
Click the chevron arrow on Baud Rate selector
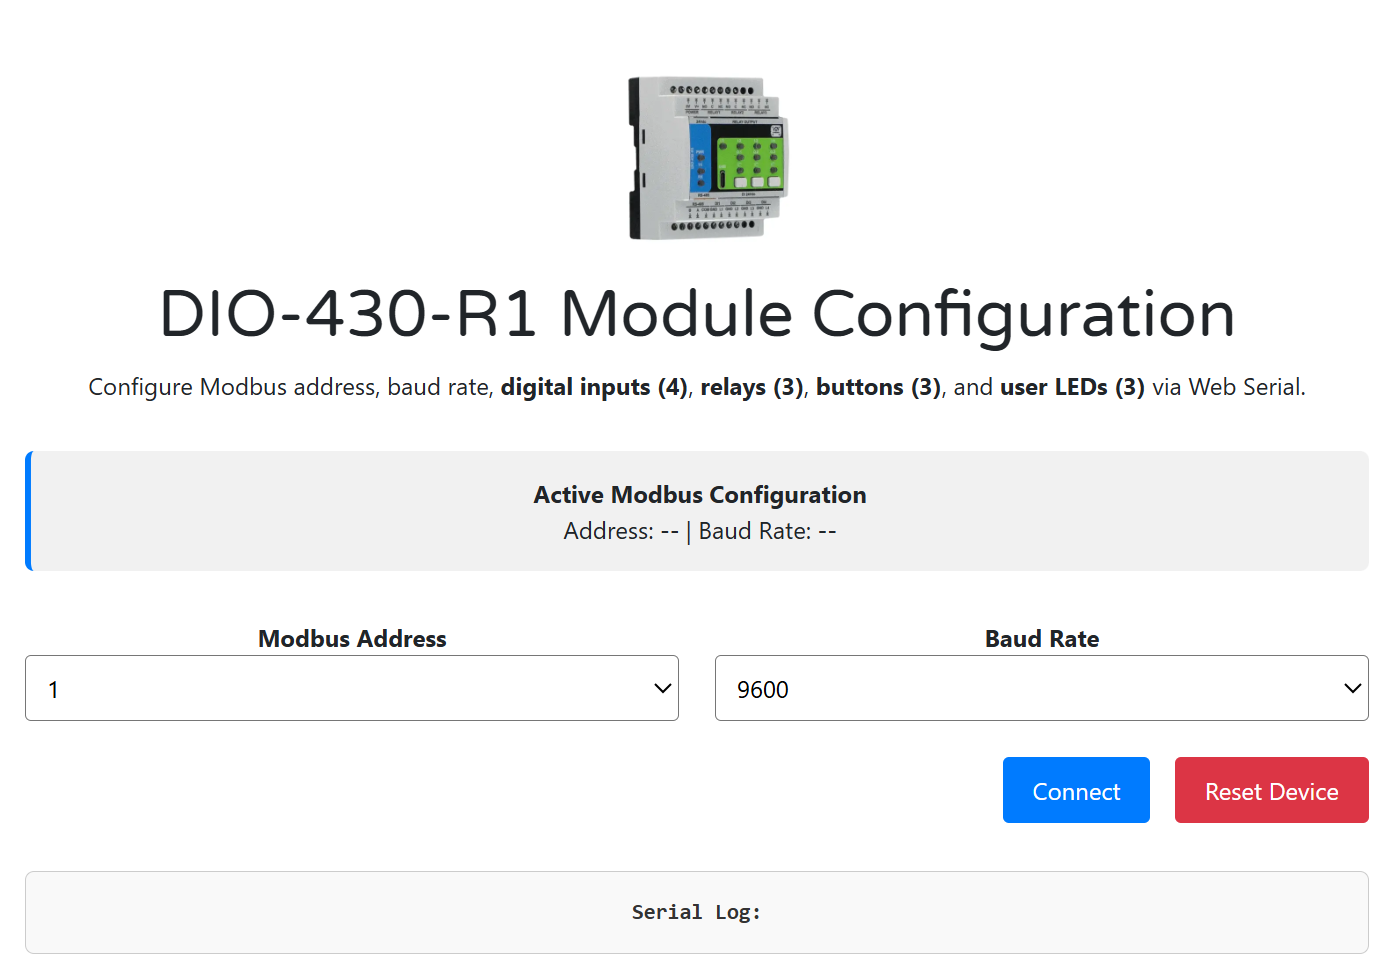1353,688
